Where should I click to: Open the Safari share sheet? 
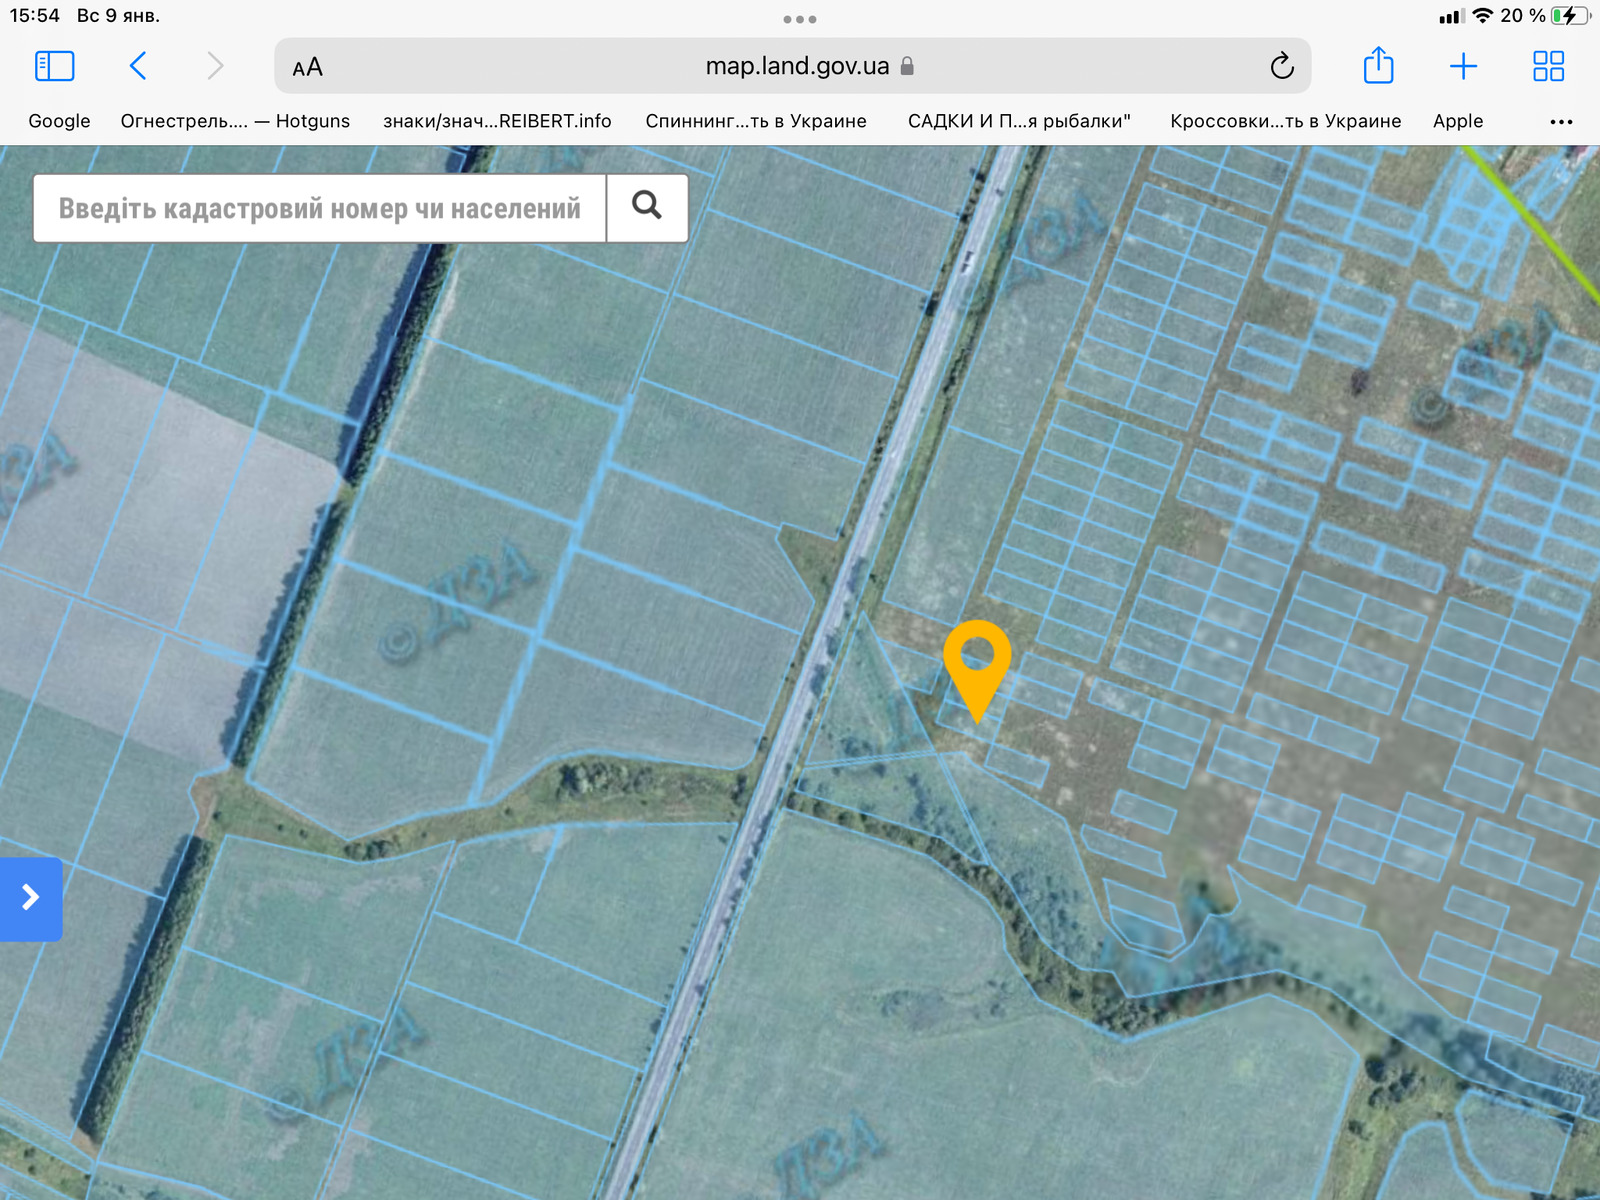tap(1378, 66)
